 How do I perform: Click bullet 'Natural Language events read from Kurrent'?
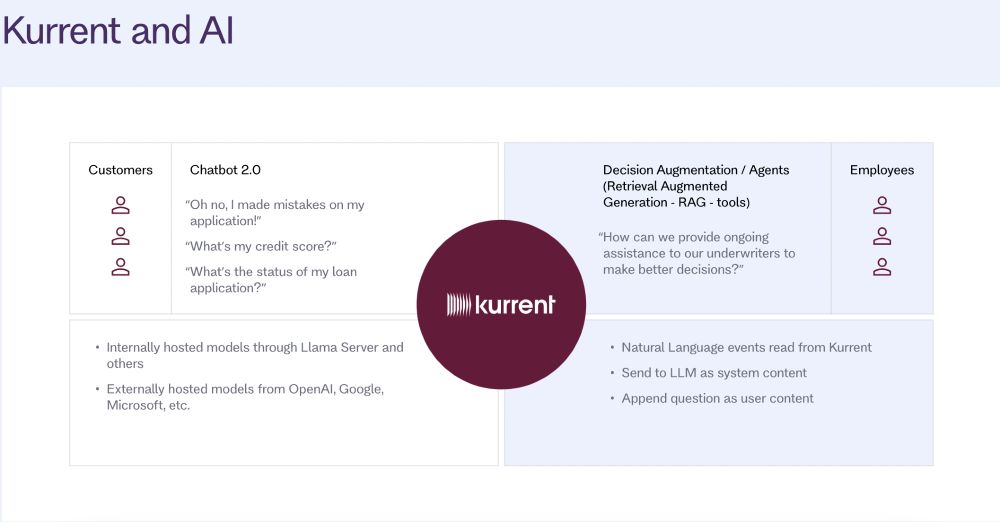pos(741,347)
